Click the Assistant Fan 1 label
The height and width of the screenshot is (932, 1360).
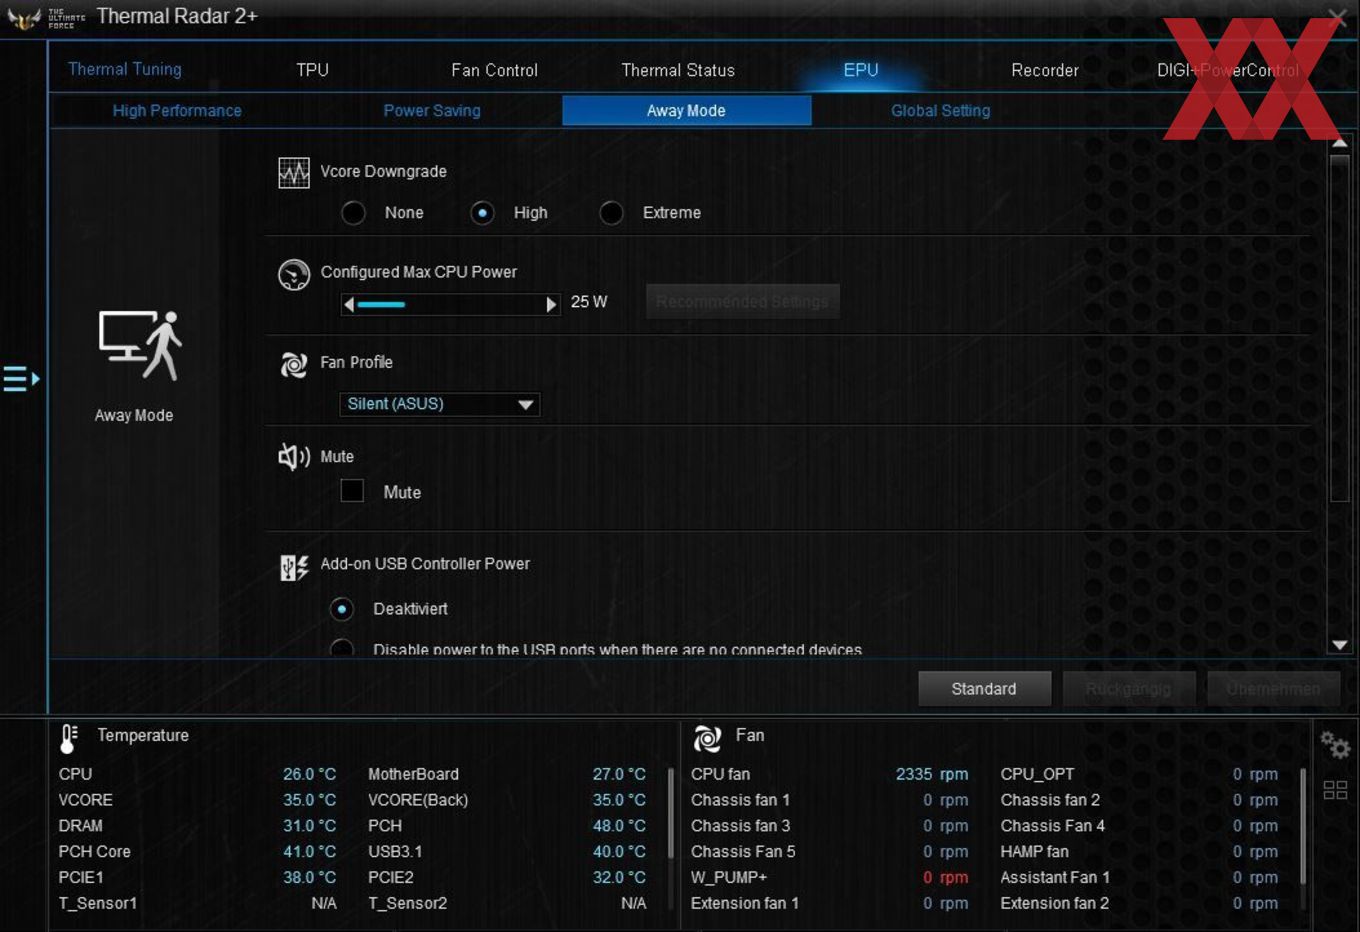1055,877
